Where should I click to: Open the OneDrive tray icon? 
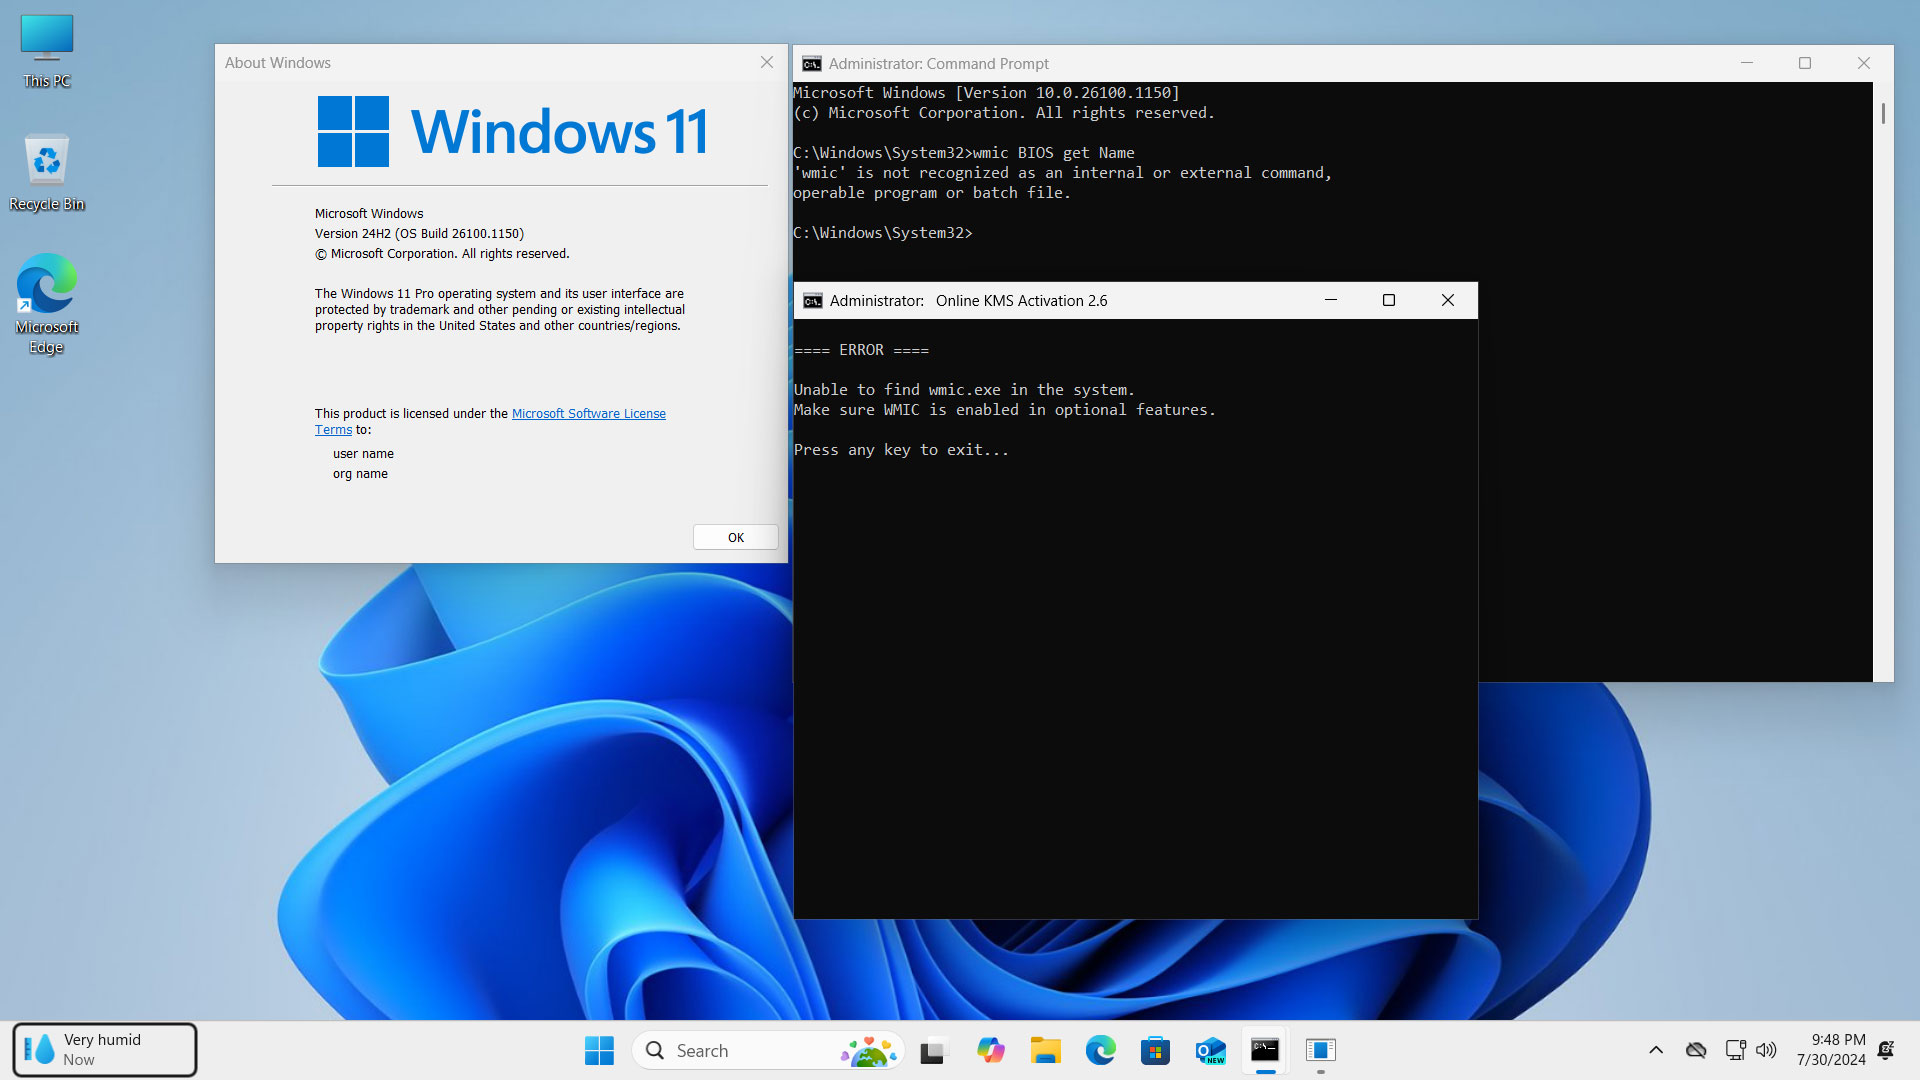pos(1696,1050)
